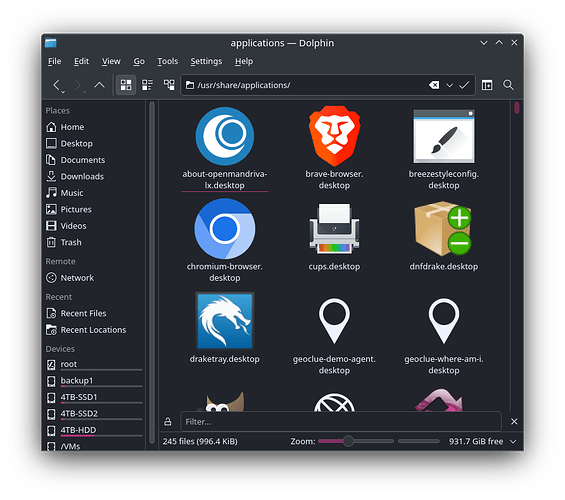Select brave-browser.desktop file
Image resolution: width=565 pixels, height=500 pixels.
click(x=334, y=148)
